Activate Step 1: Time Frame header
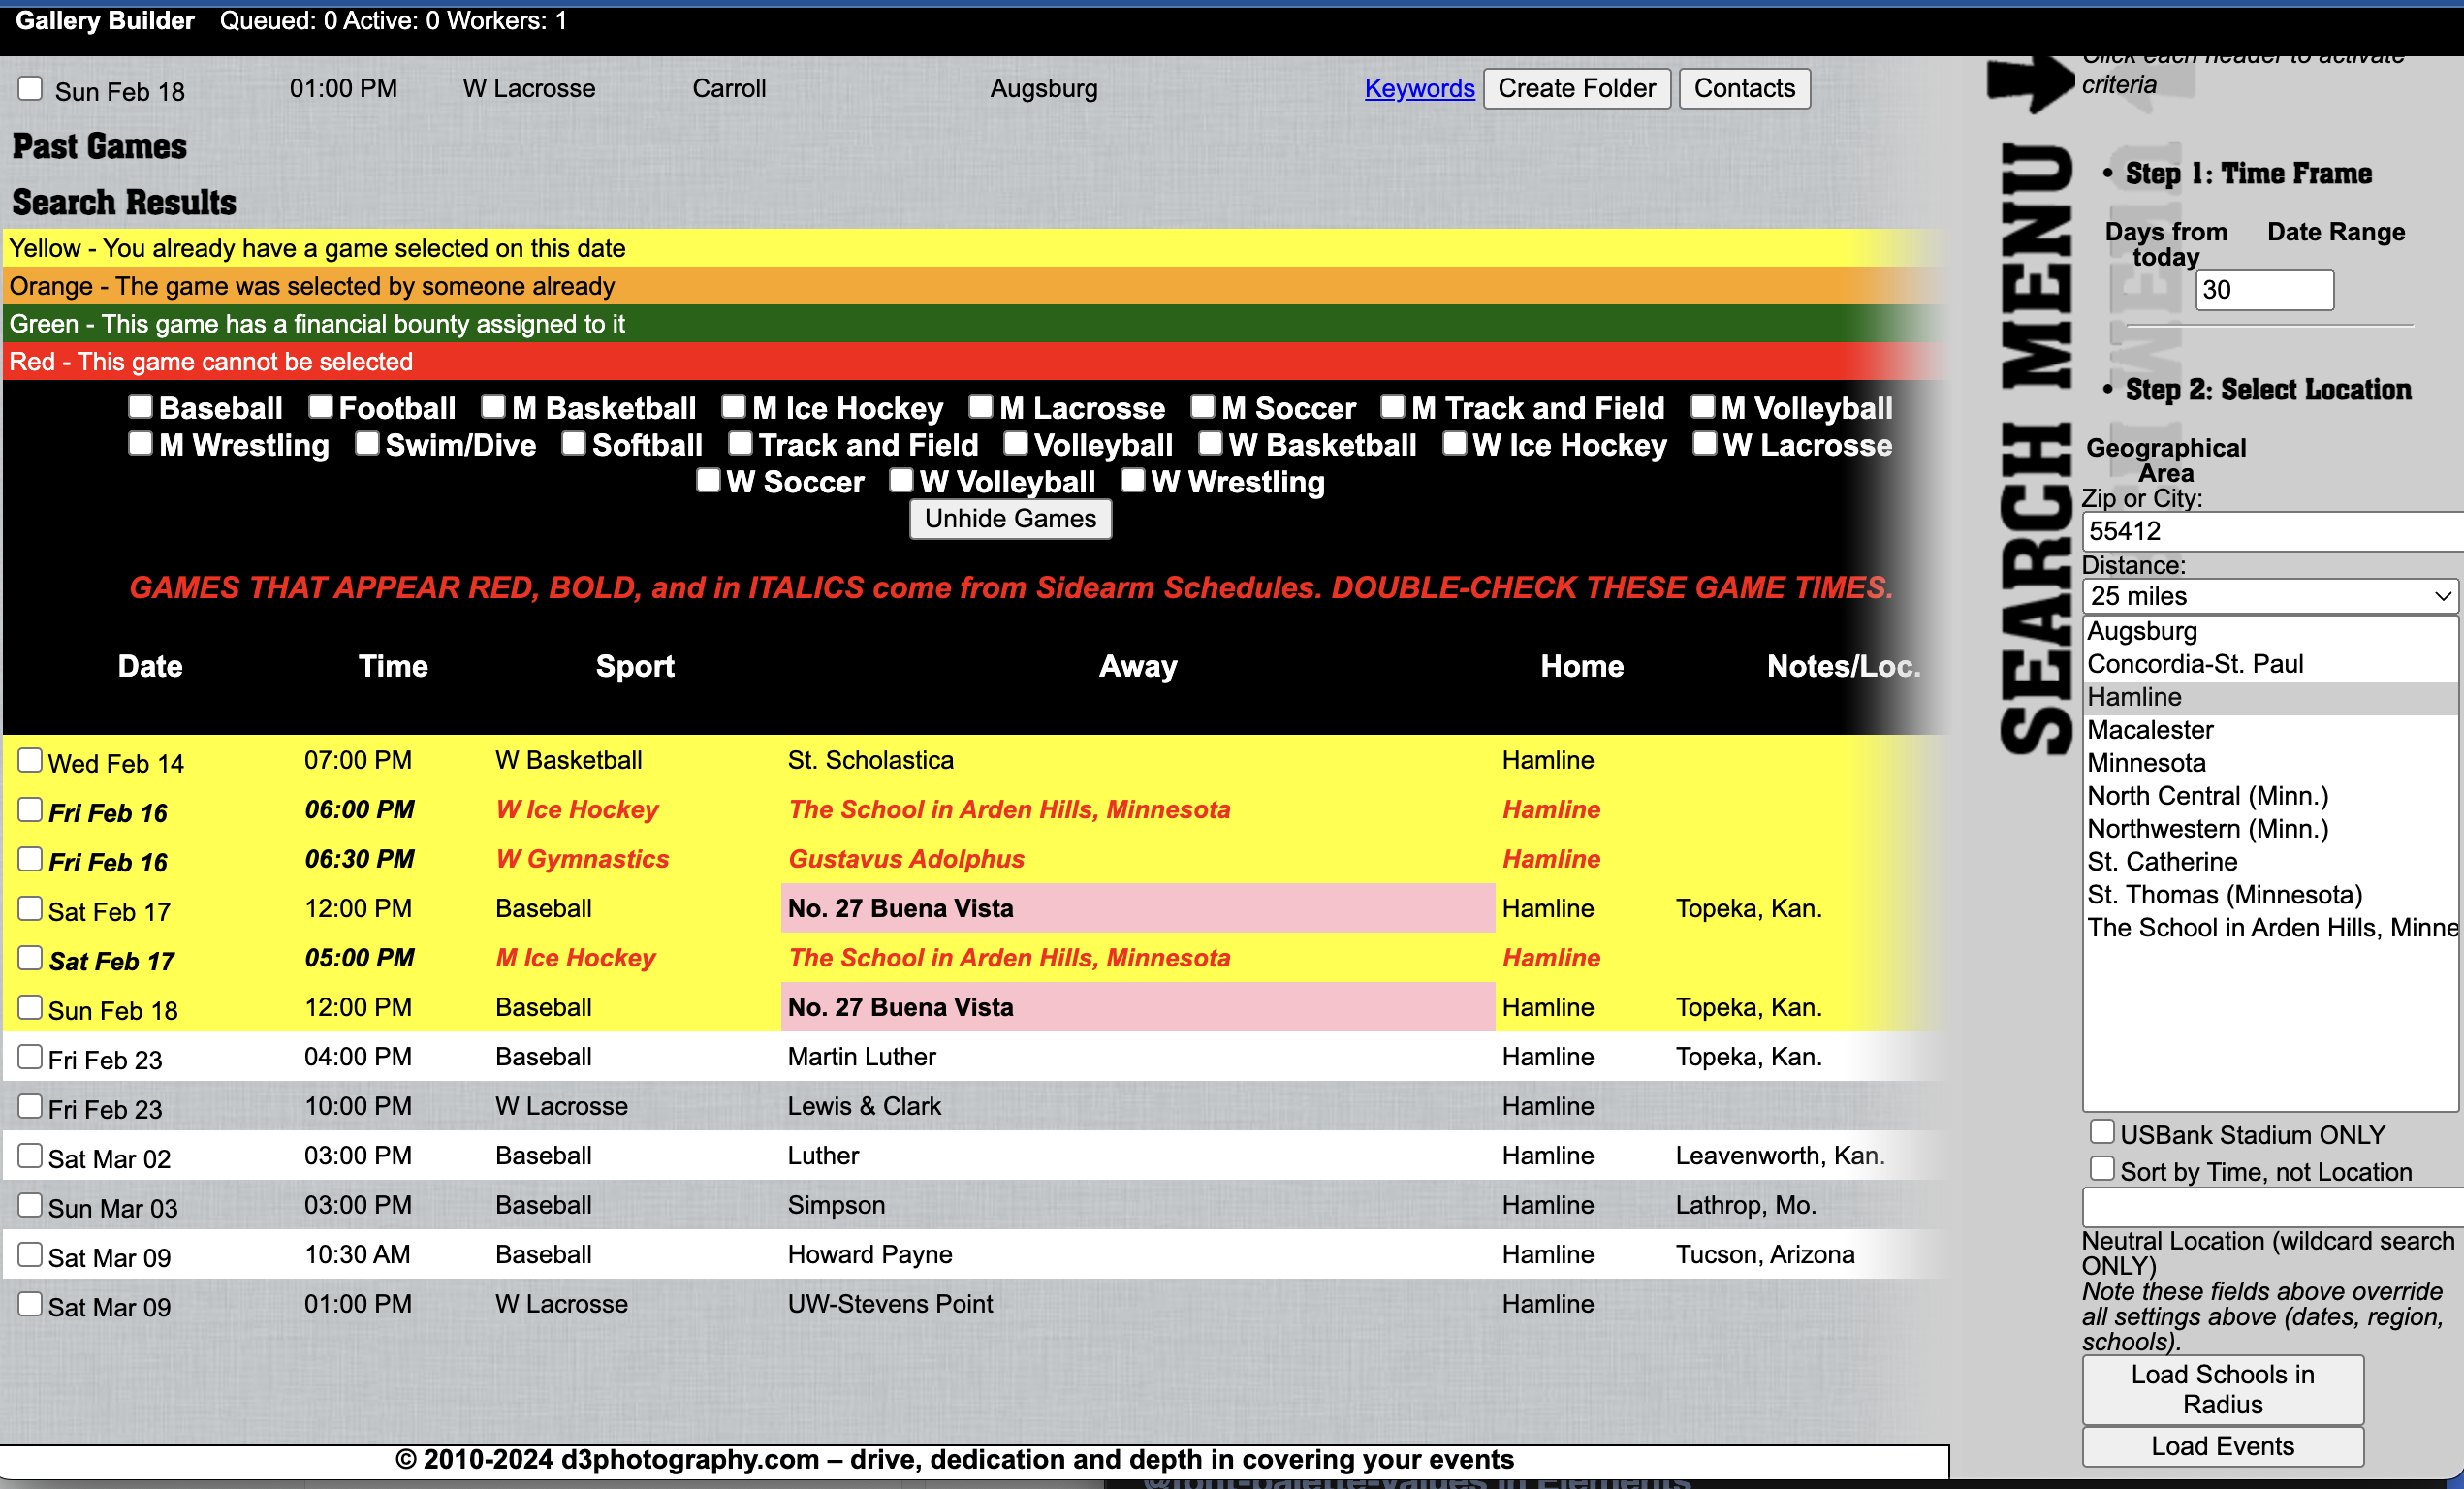The height and width of the screenshot is (1489, 2464). 2247,174
